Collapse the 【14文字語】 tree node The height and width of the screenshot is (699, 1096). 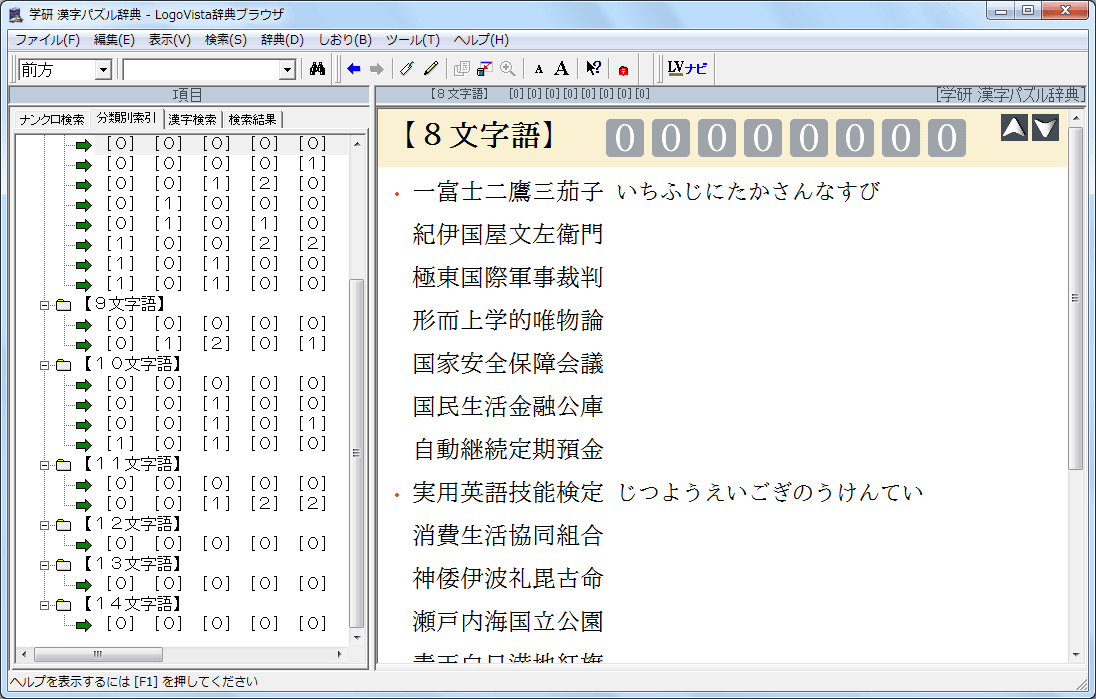click(x=44, y=605)
